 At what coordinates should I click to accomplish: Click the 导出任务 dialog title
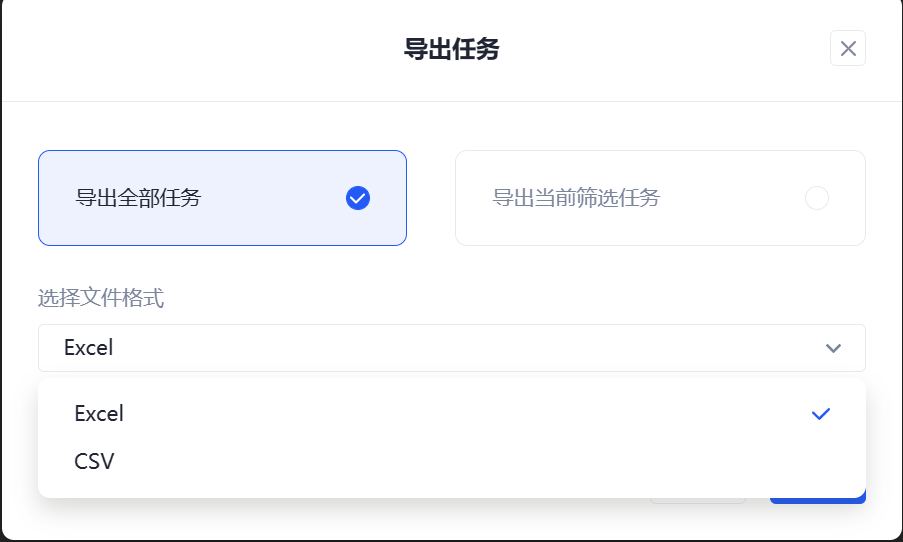click(451, 49)
